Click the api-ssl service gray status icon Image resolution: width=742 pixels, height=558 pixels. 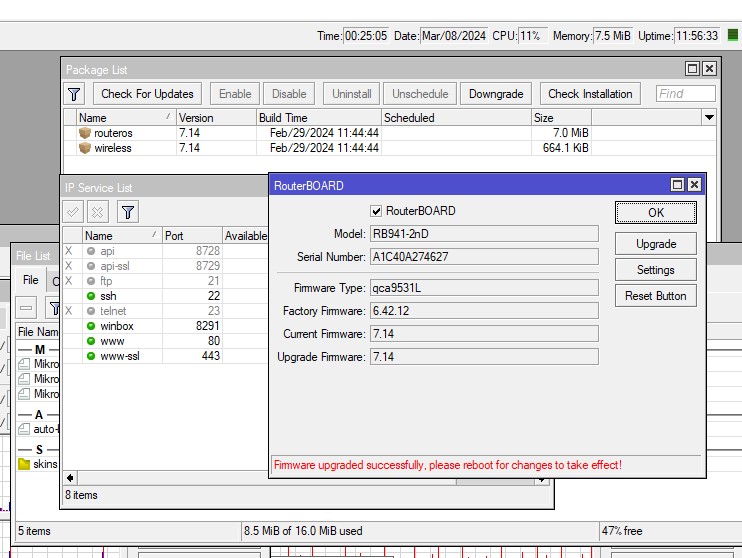[91, 266]
